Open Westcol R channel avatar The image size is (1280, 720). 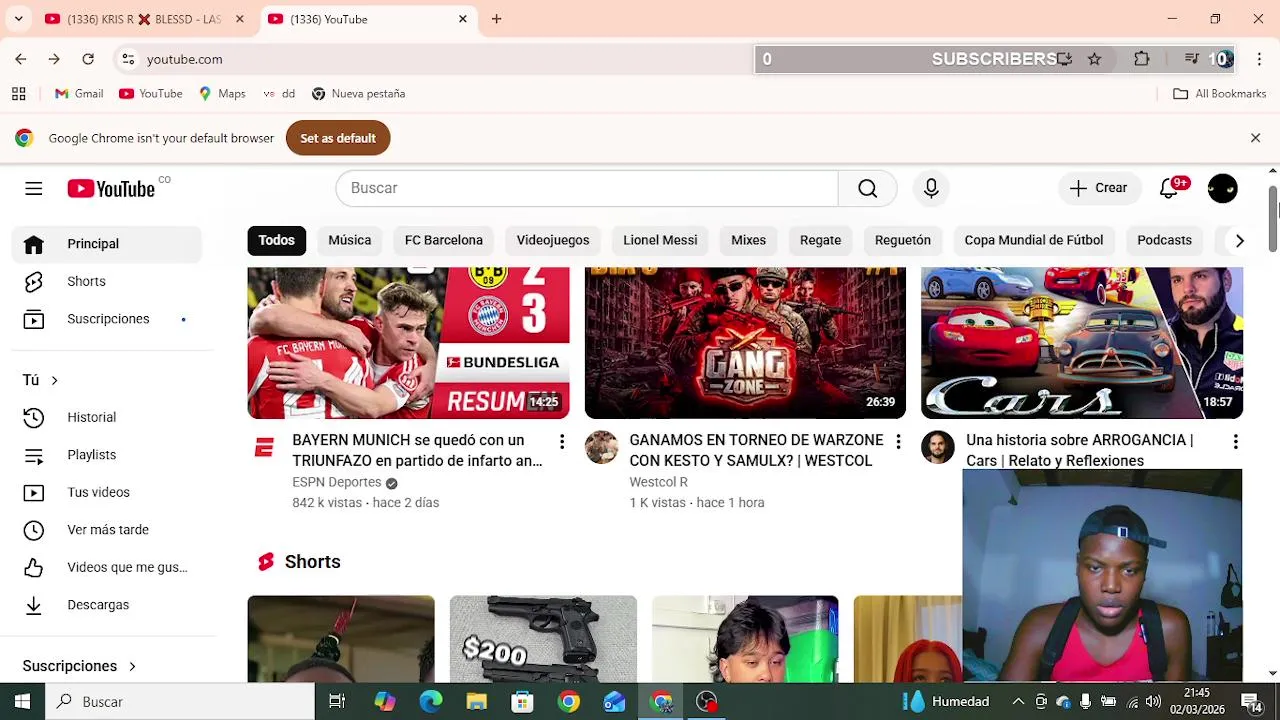tap(601, 448)
